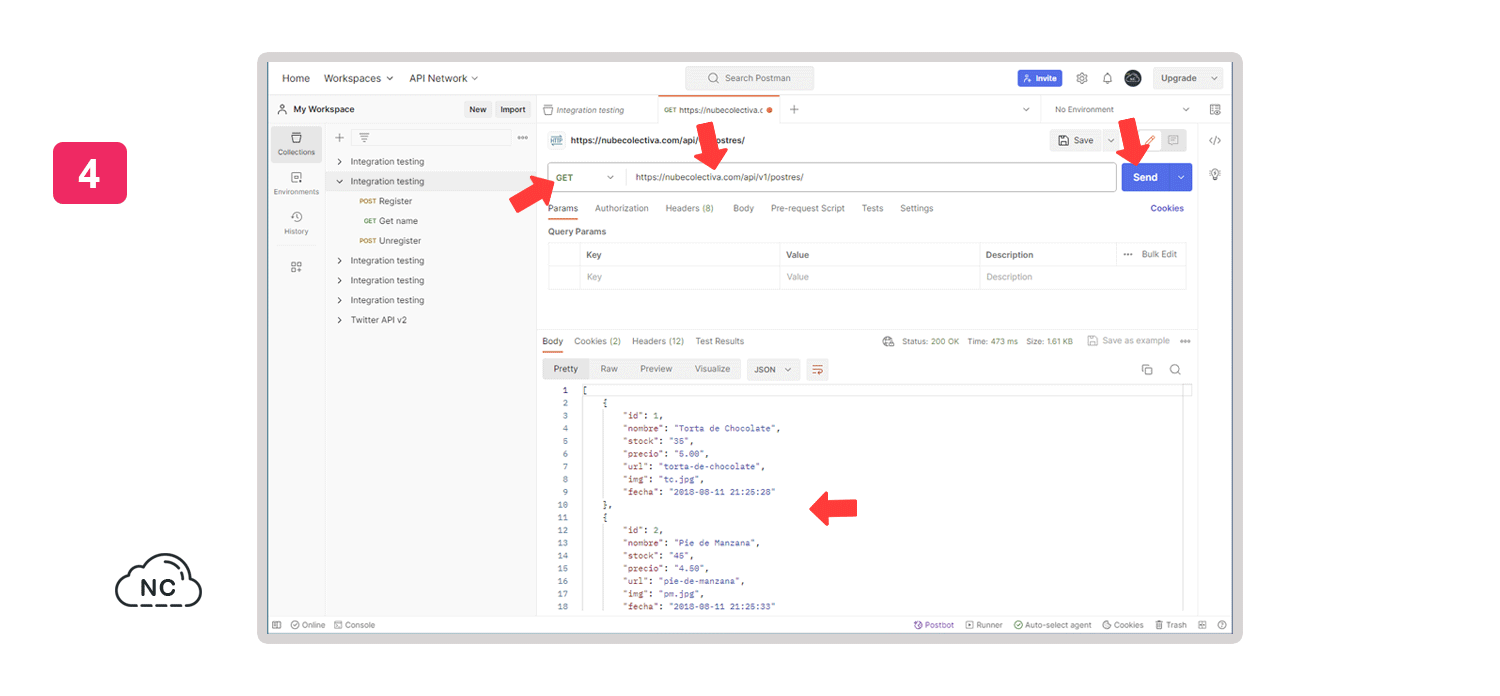
Task: Open the Pre-request Script tab
Action: click(808, 208)
